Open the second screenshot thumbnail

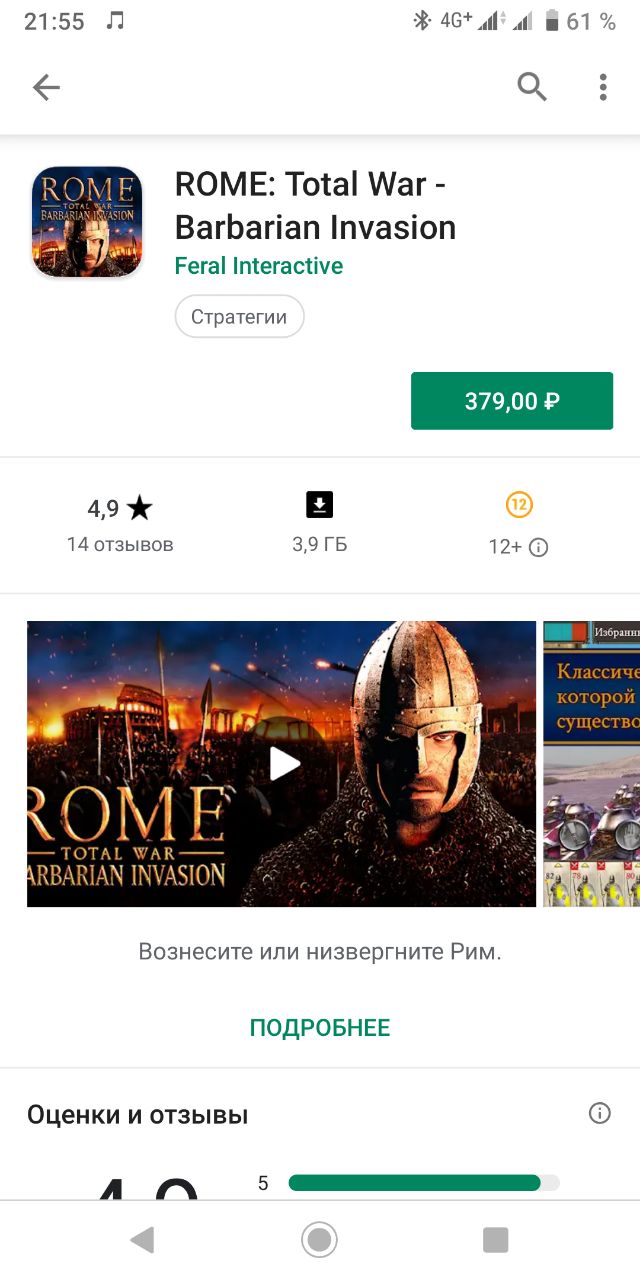coord(591,764)
